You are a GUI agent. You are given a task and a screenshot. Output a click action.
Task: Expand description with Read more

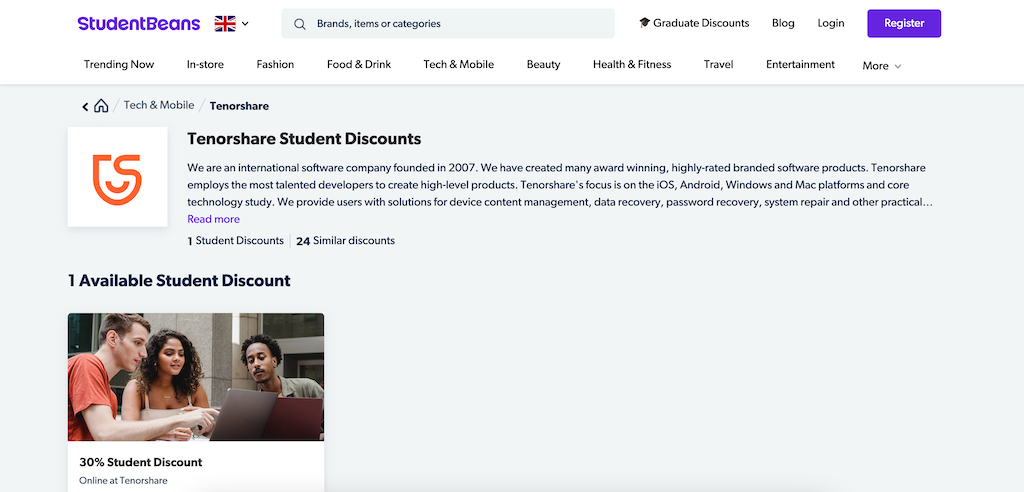click(213, 219)
